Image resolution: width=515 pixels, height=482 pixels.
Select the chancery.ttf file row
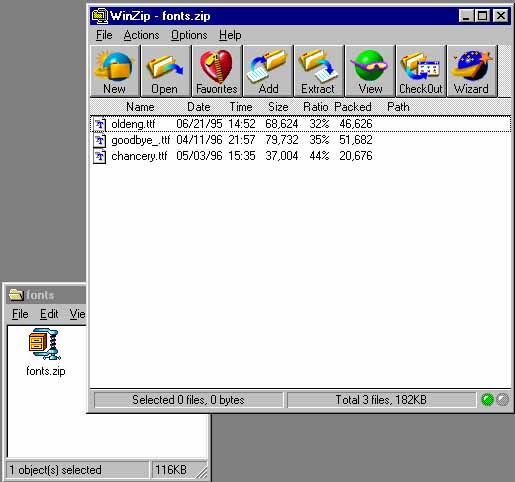click(x=300, y=156)
